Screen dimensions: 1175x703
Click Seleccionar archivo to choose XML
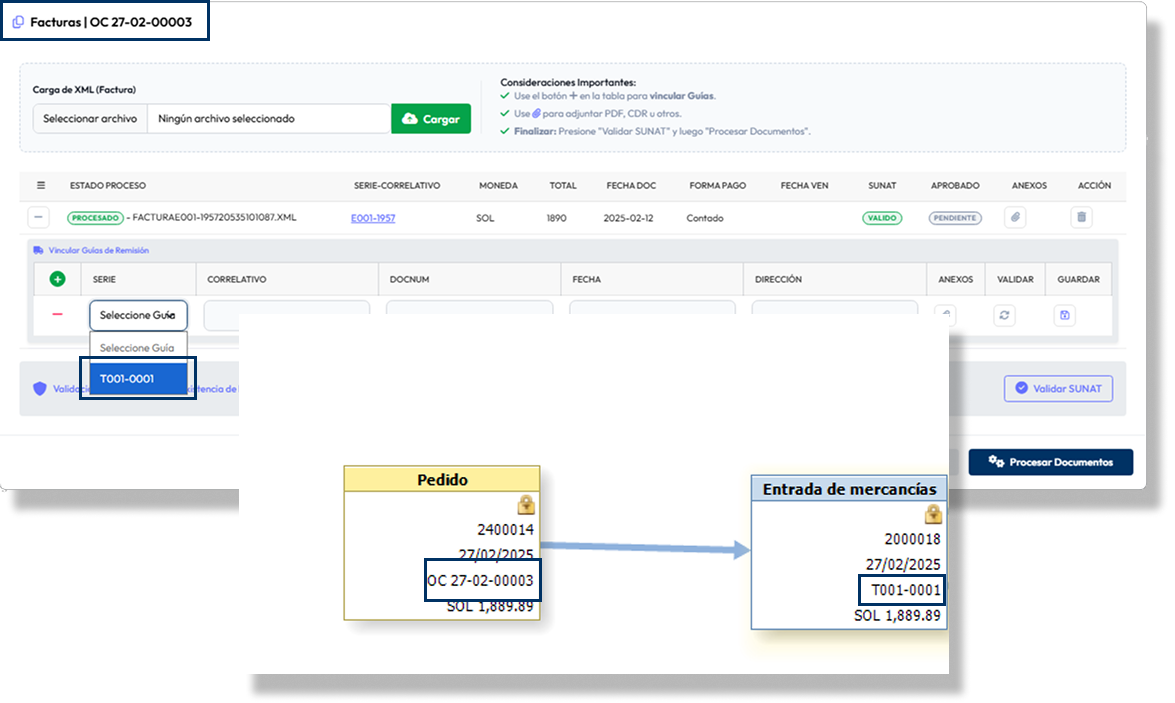(90, 119)
